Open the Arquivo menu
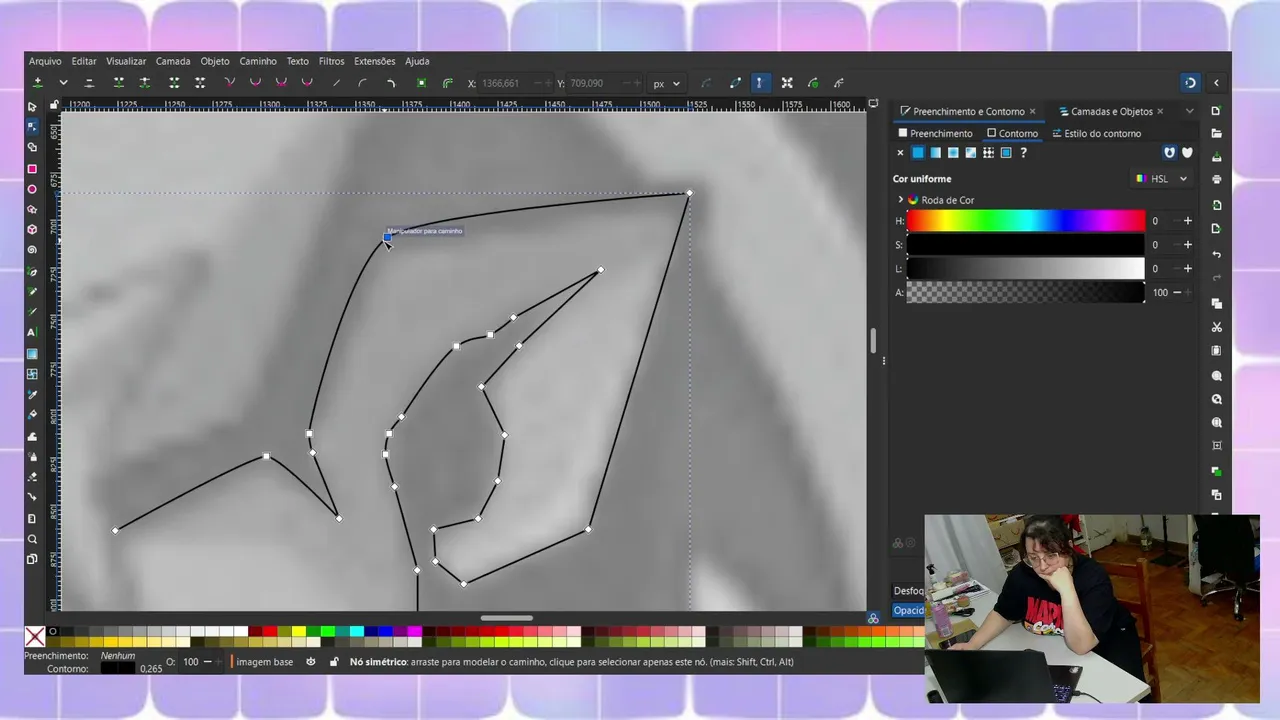 coord(45,61)
